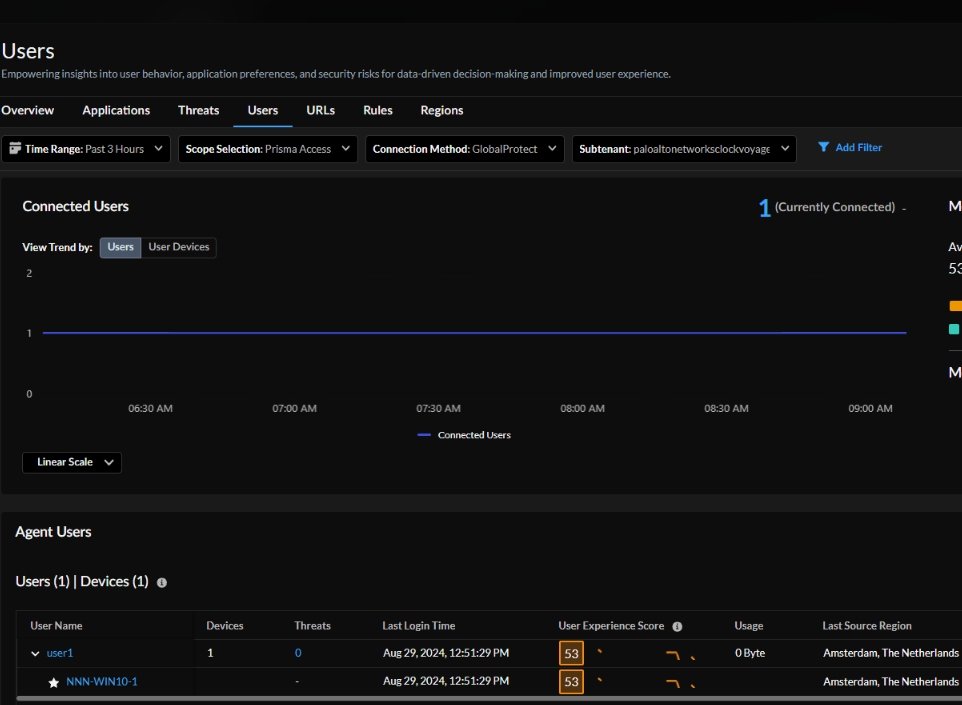Click the Currently Connected count of 1

(765, 207)
